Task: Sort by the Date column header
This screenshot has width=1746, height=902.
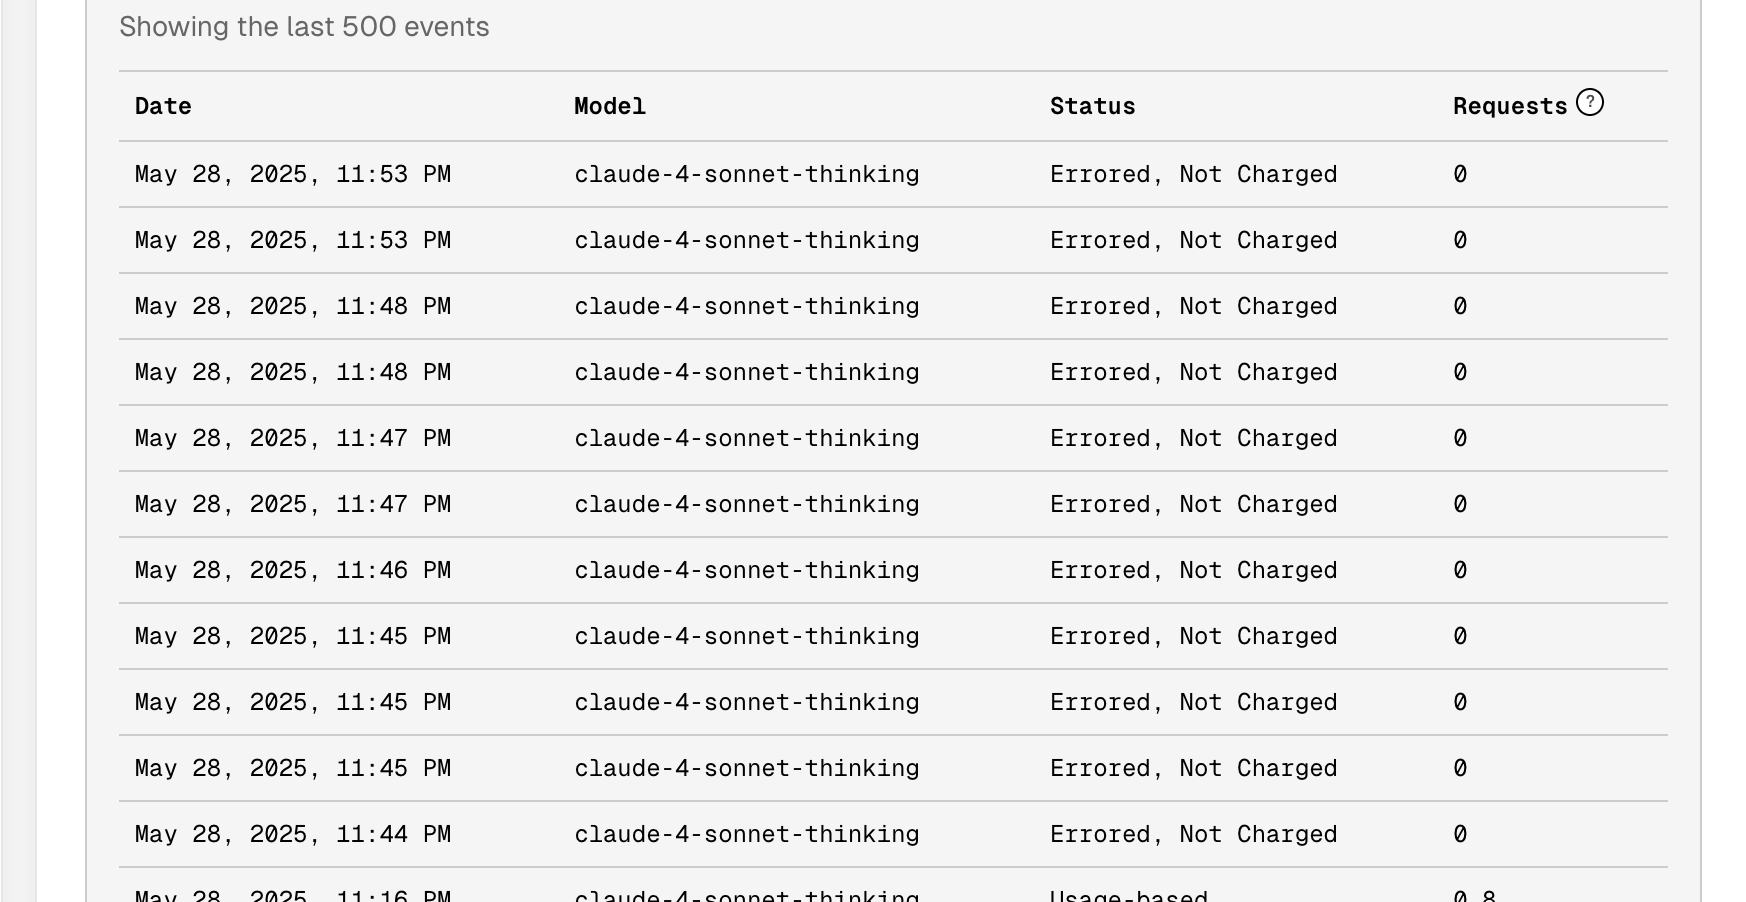Action: tap(163, 107)
